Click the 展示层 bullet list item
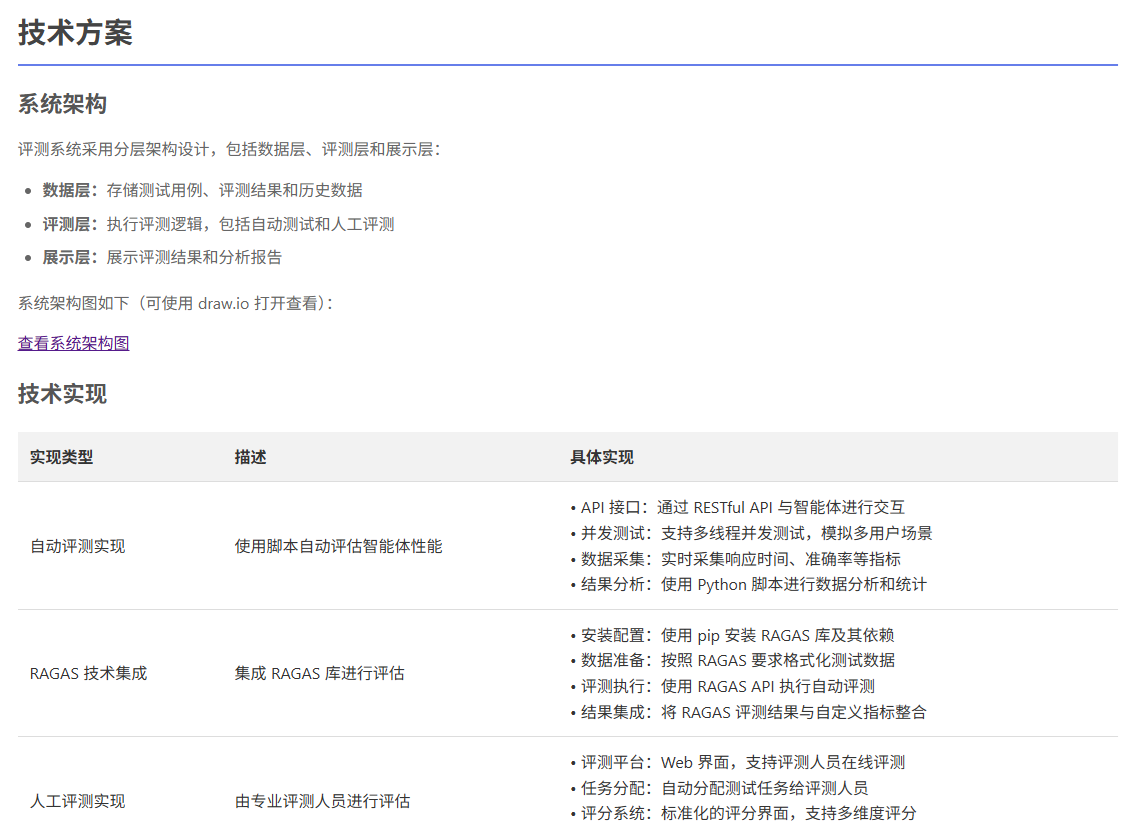Viewport: 1137px width, 831px height. coord(162,257)
